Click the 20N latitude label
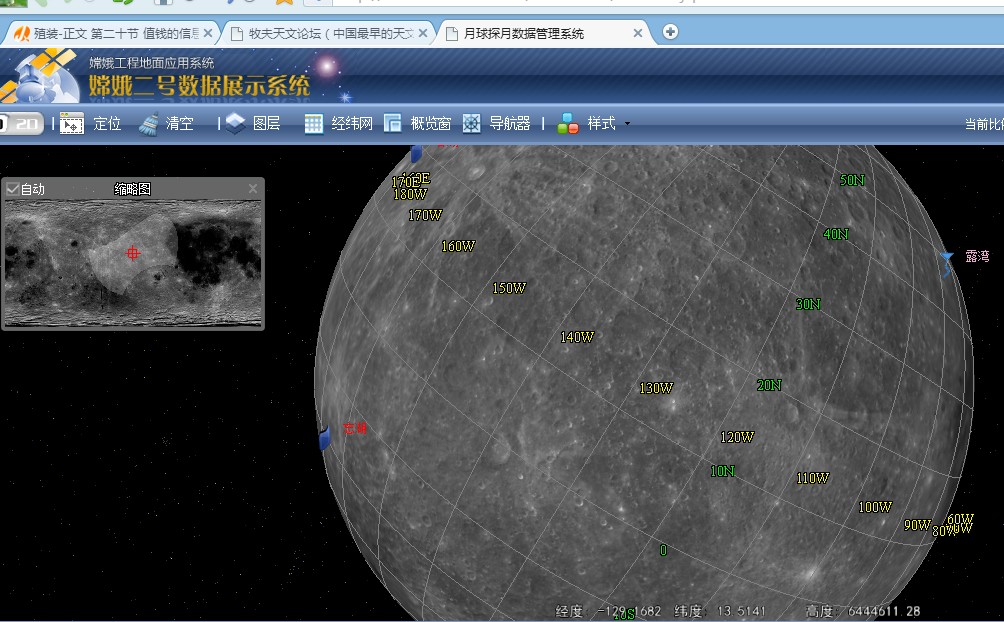 click(x=769, y=385)
